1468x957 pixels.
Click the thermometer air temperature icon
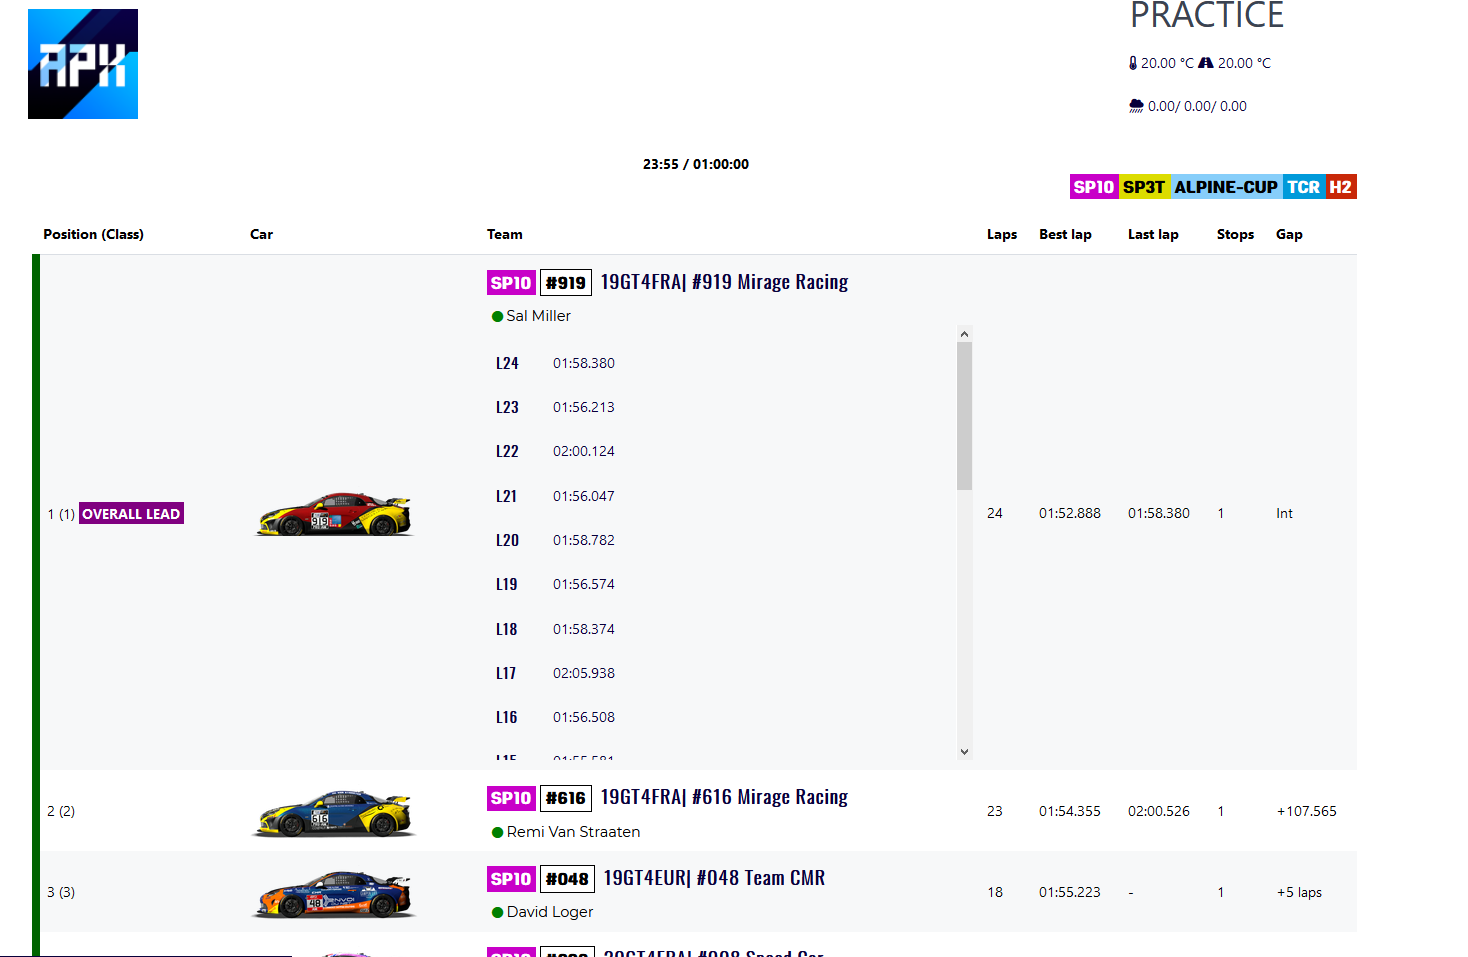1133,63
